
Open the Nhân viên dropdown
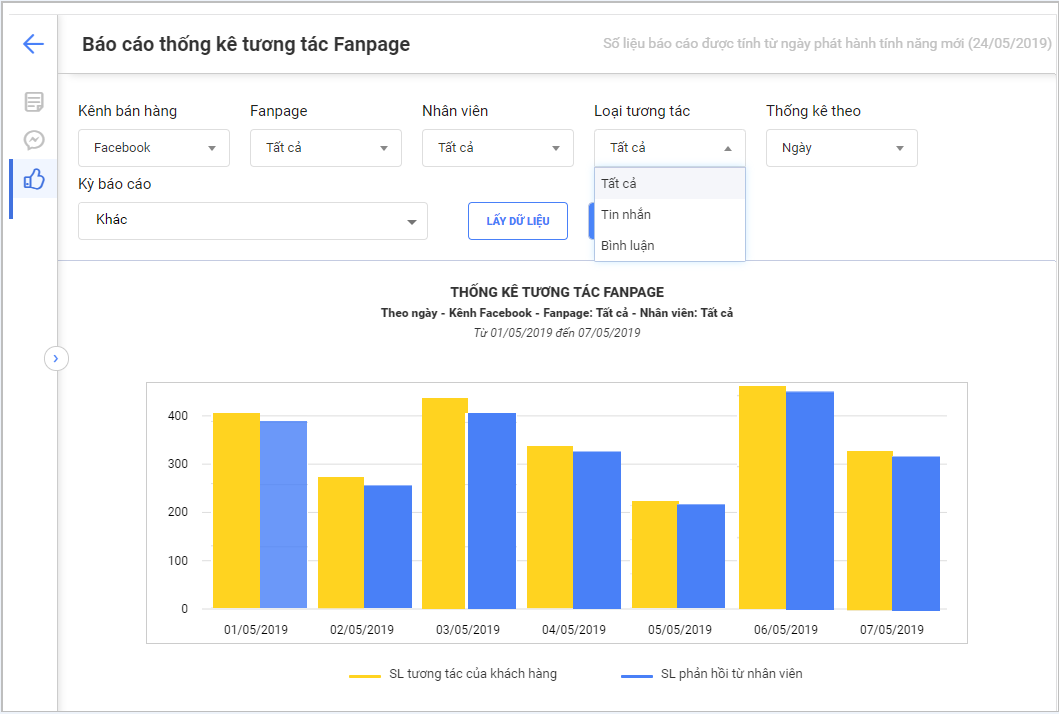498,148
